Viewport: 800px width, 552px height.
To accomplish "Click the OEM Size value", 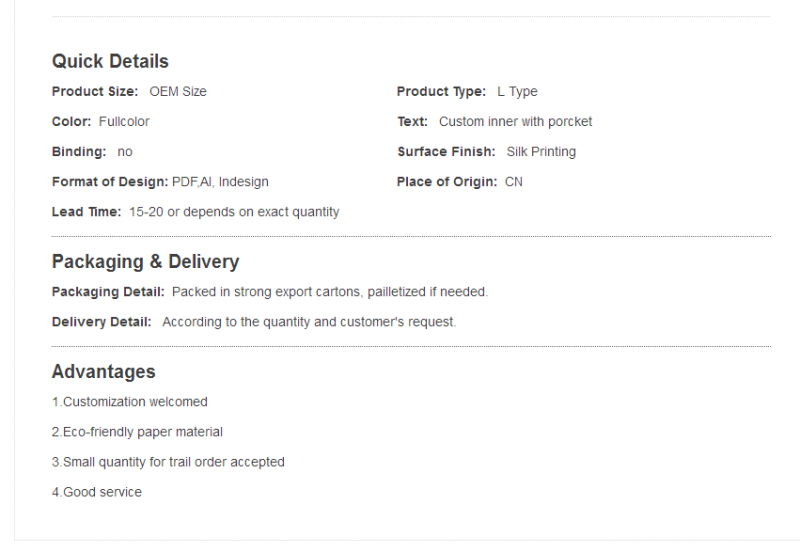I will 178,91.
